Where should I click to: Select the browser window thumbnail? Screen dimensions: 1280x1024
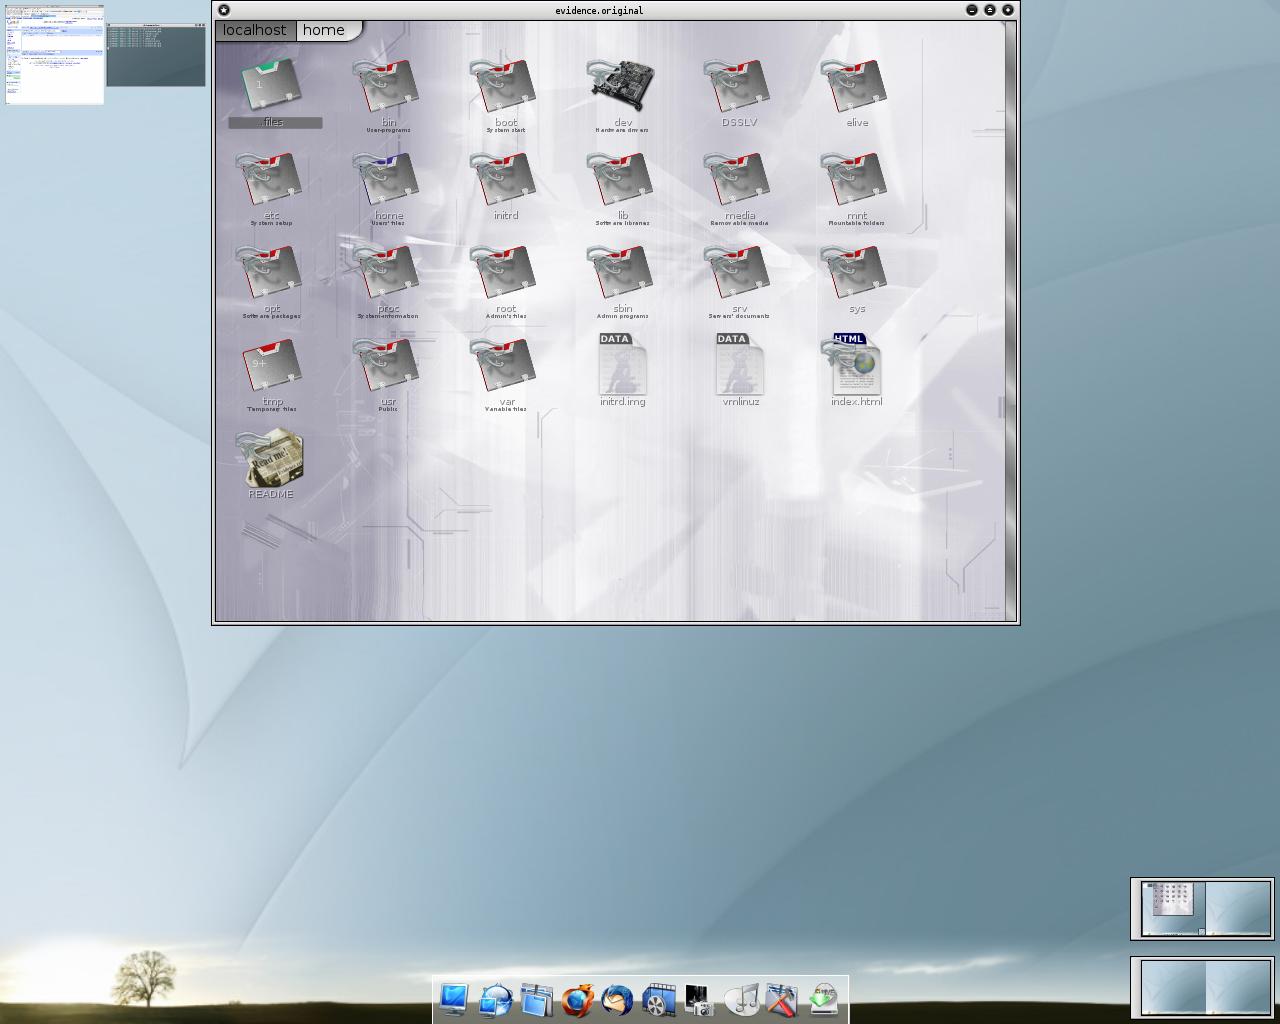pyautogui.click(x=55, y=54)
